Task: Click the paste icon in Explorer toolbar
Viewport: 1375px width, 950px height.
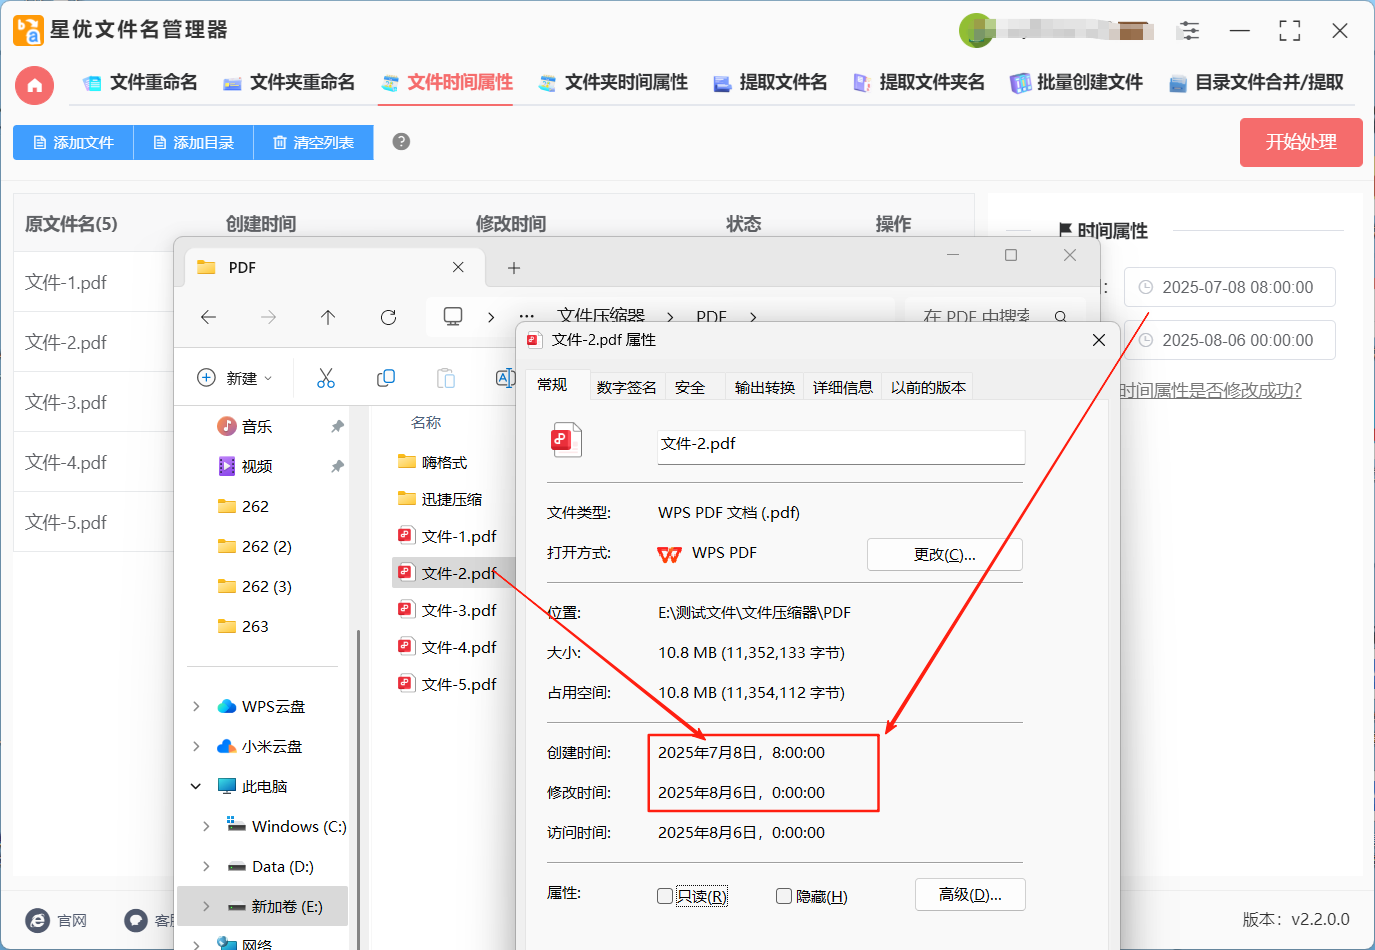Action: click(446, 378)
